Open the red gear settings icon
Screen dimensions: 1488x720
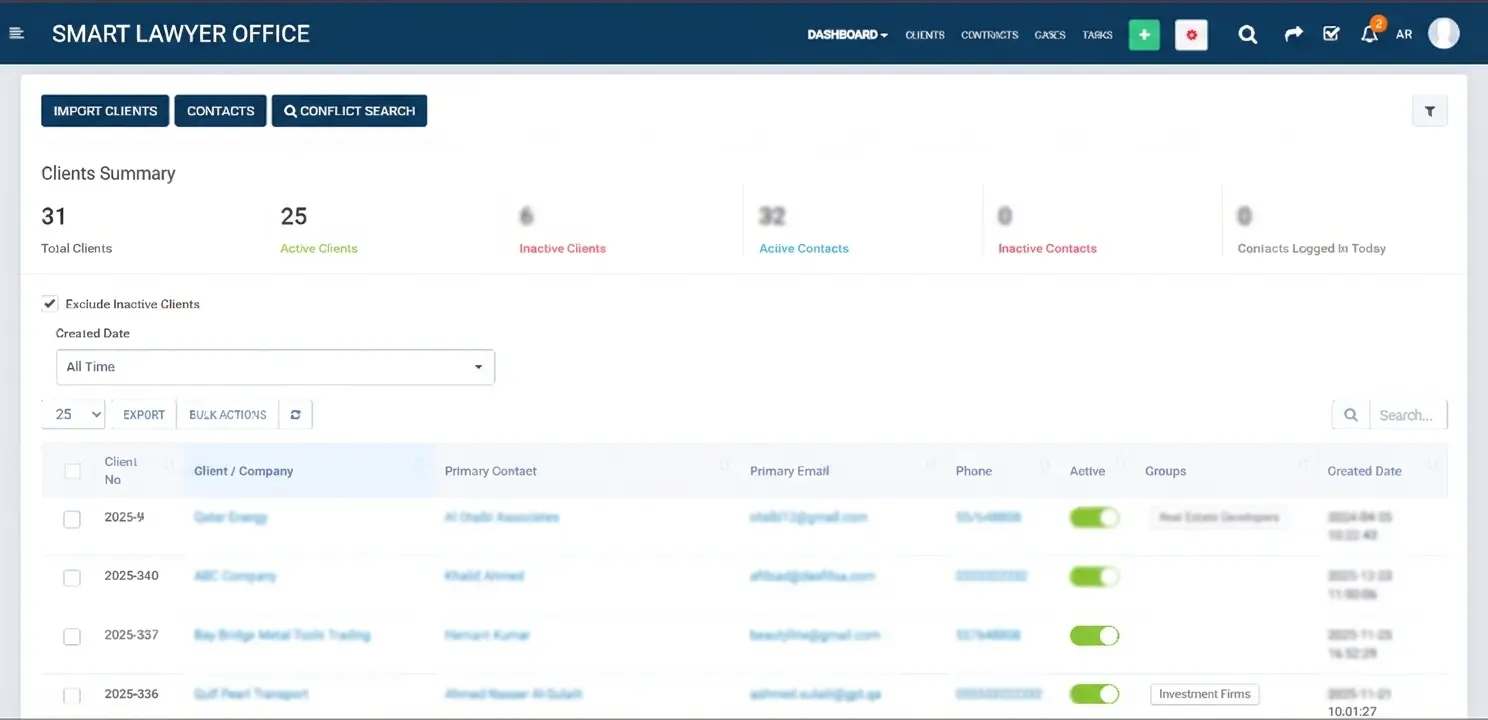[x=1191, y=34]
